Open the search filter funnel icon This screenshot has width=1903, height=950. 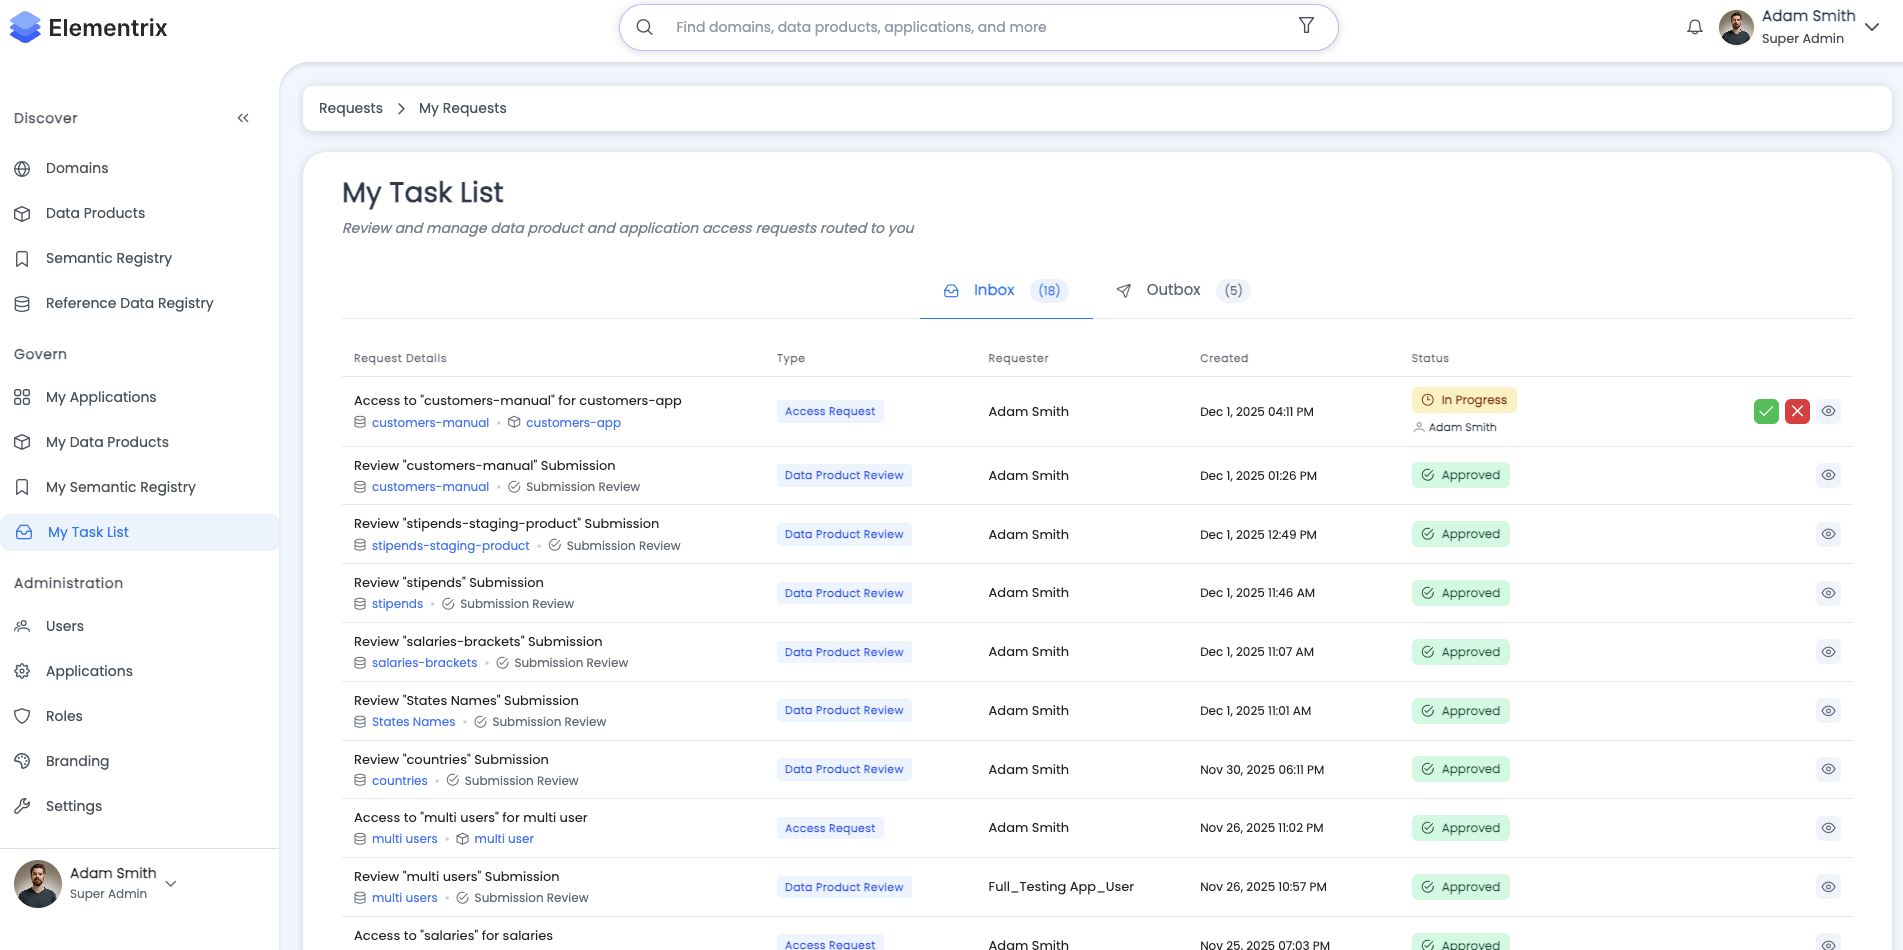(x=1306, y=26)
